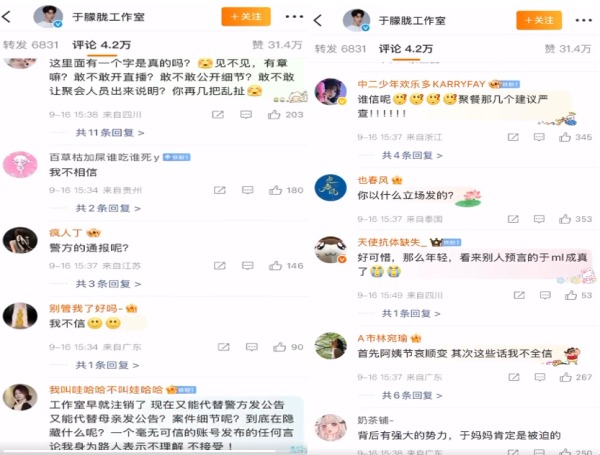Toggle like on 天使抗体缺失 comment
Screen dimensions: 600x455
pyautogui.click(x=571, y=295)
